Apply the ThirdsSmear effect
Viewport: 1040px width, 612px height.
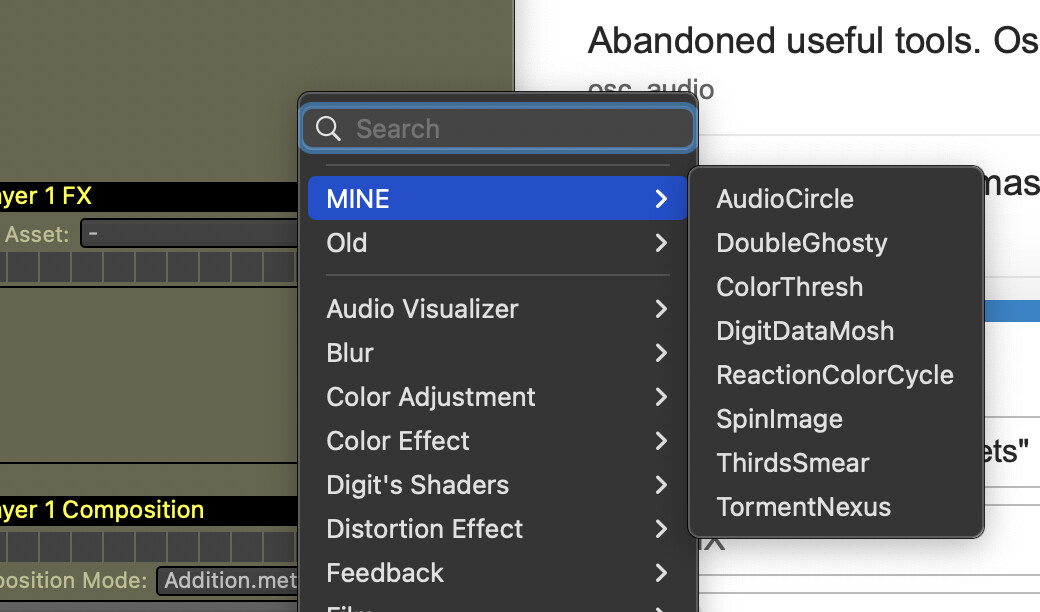(792, 463)
